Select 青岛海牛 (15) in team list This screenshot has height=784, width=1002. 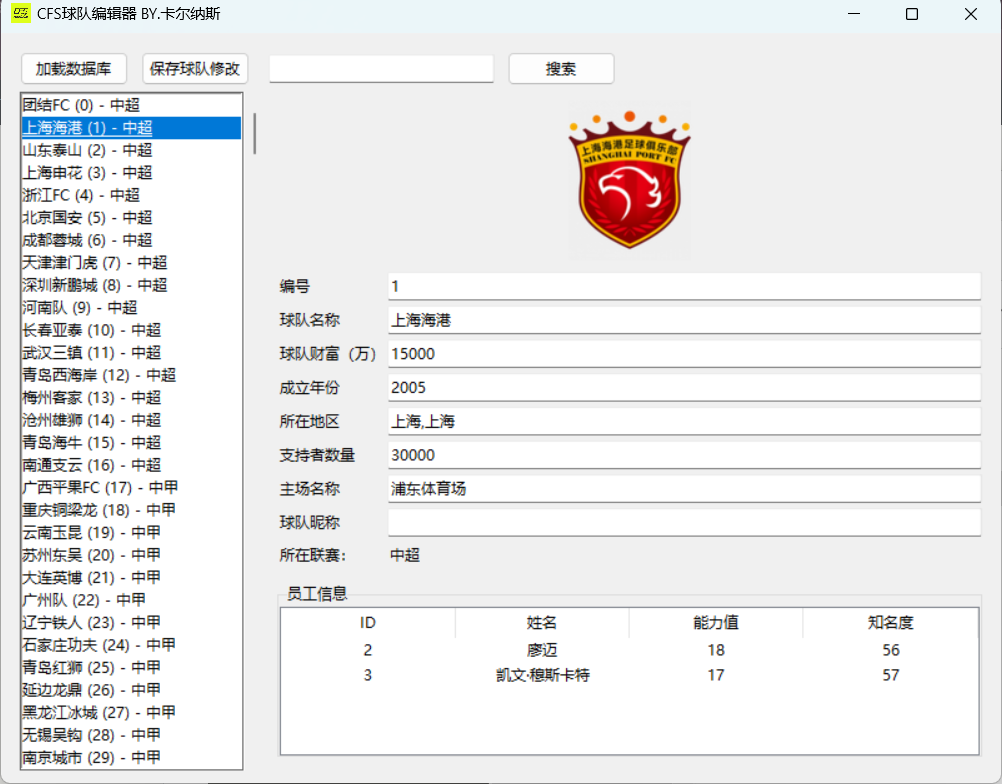[132, 443]
